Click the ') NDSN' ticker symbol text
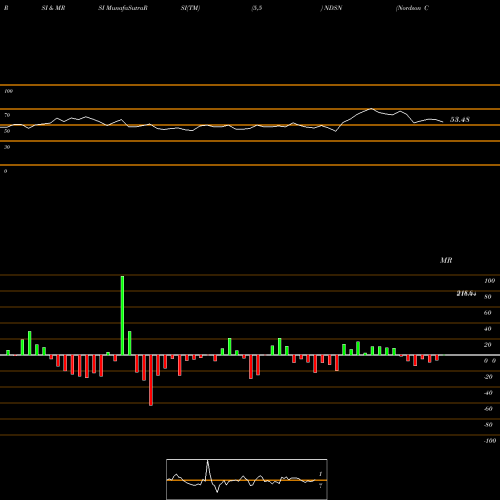This screenshot has height=500, width=500. 331,8
